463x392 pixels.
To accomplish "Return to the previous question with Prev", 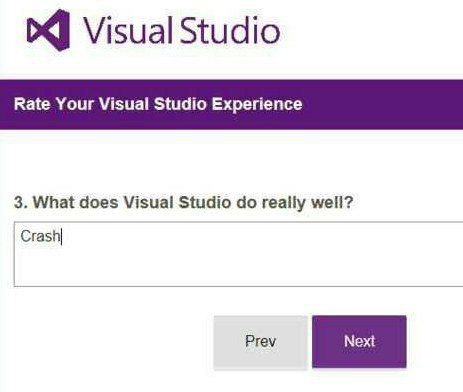I will click(260, 342).
